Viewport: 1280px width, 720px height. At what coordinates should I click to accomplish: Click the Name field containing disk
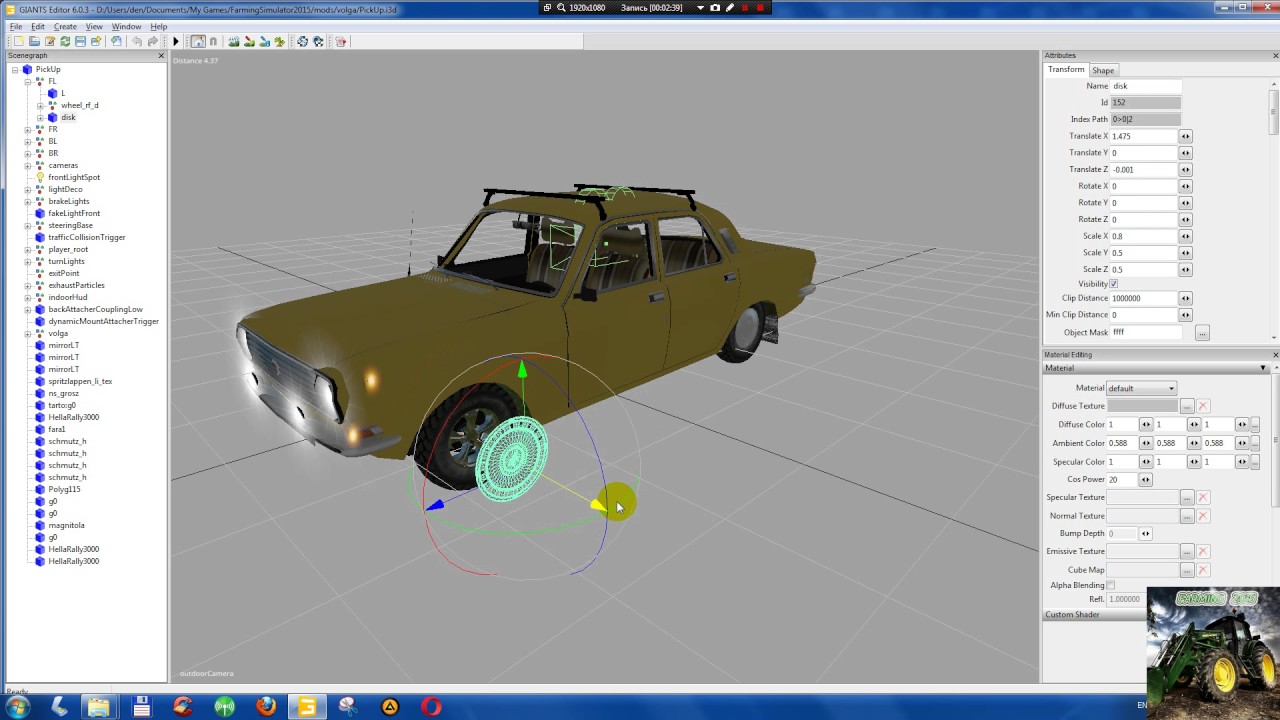coord(1146,86)
